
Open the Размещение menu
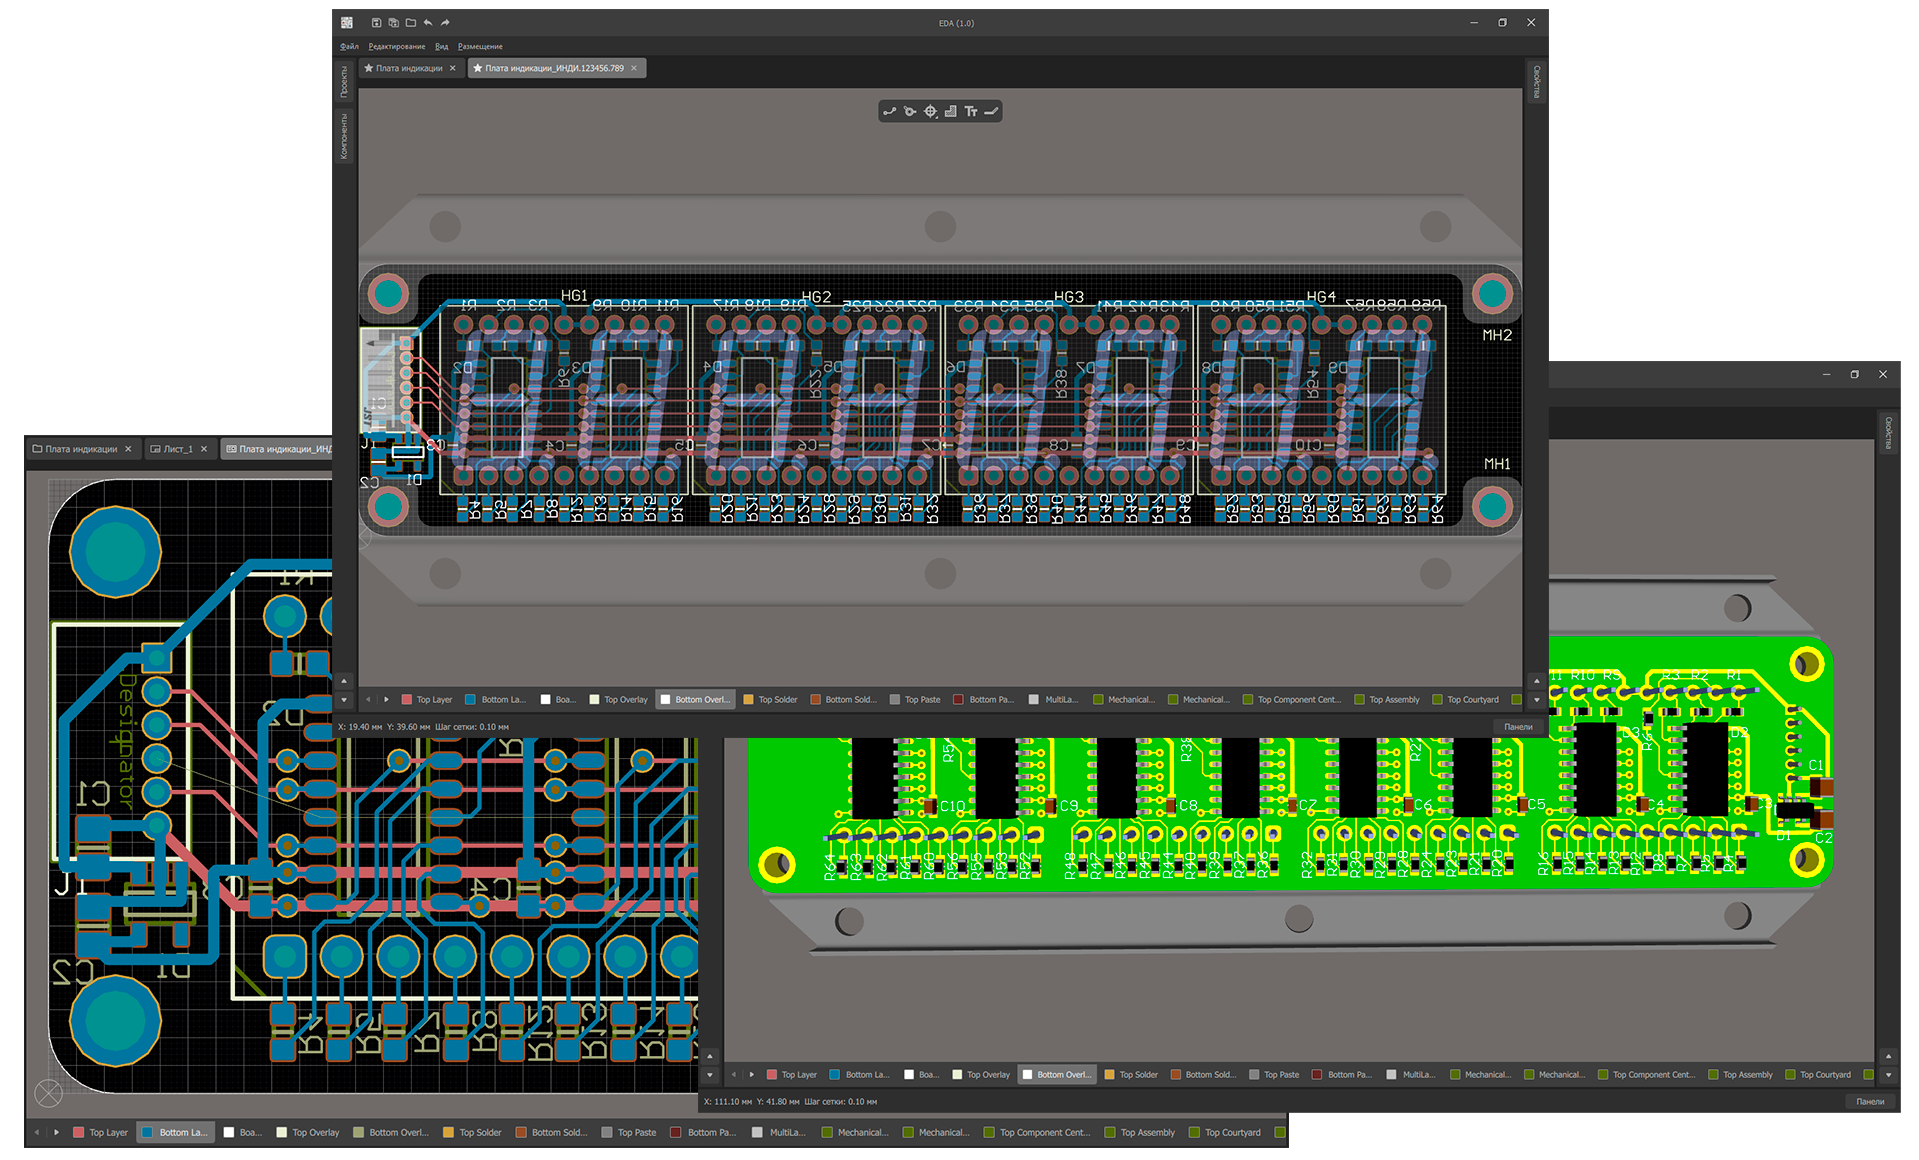480,46
